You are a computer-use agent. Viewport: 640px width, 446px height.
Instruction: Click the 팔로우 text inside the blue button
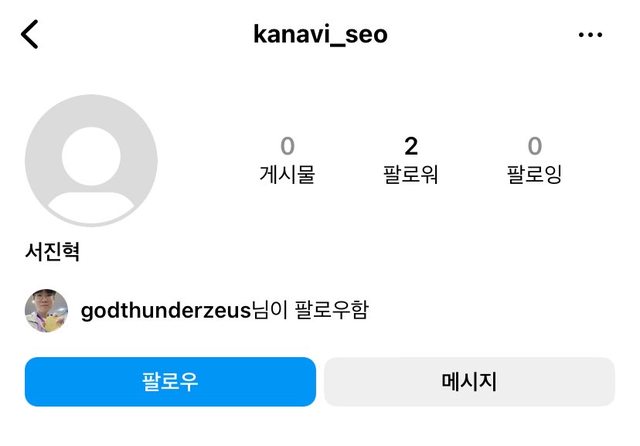pyautogui.click(x=170, y=382)
